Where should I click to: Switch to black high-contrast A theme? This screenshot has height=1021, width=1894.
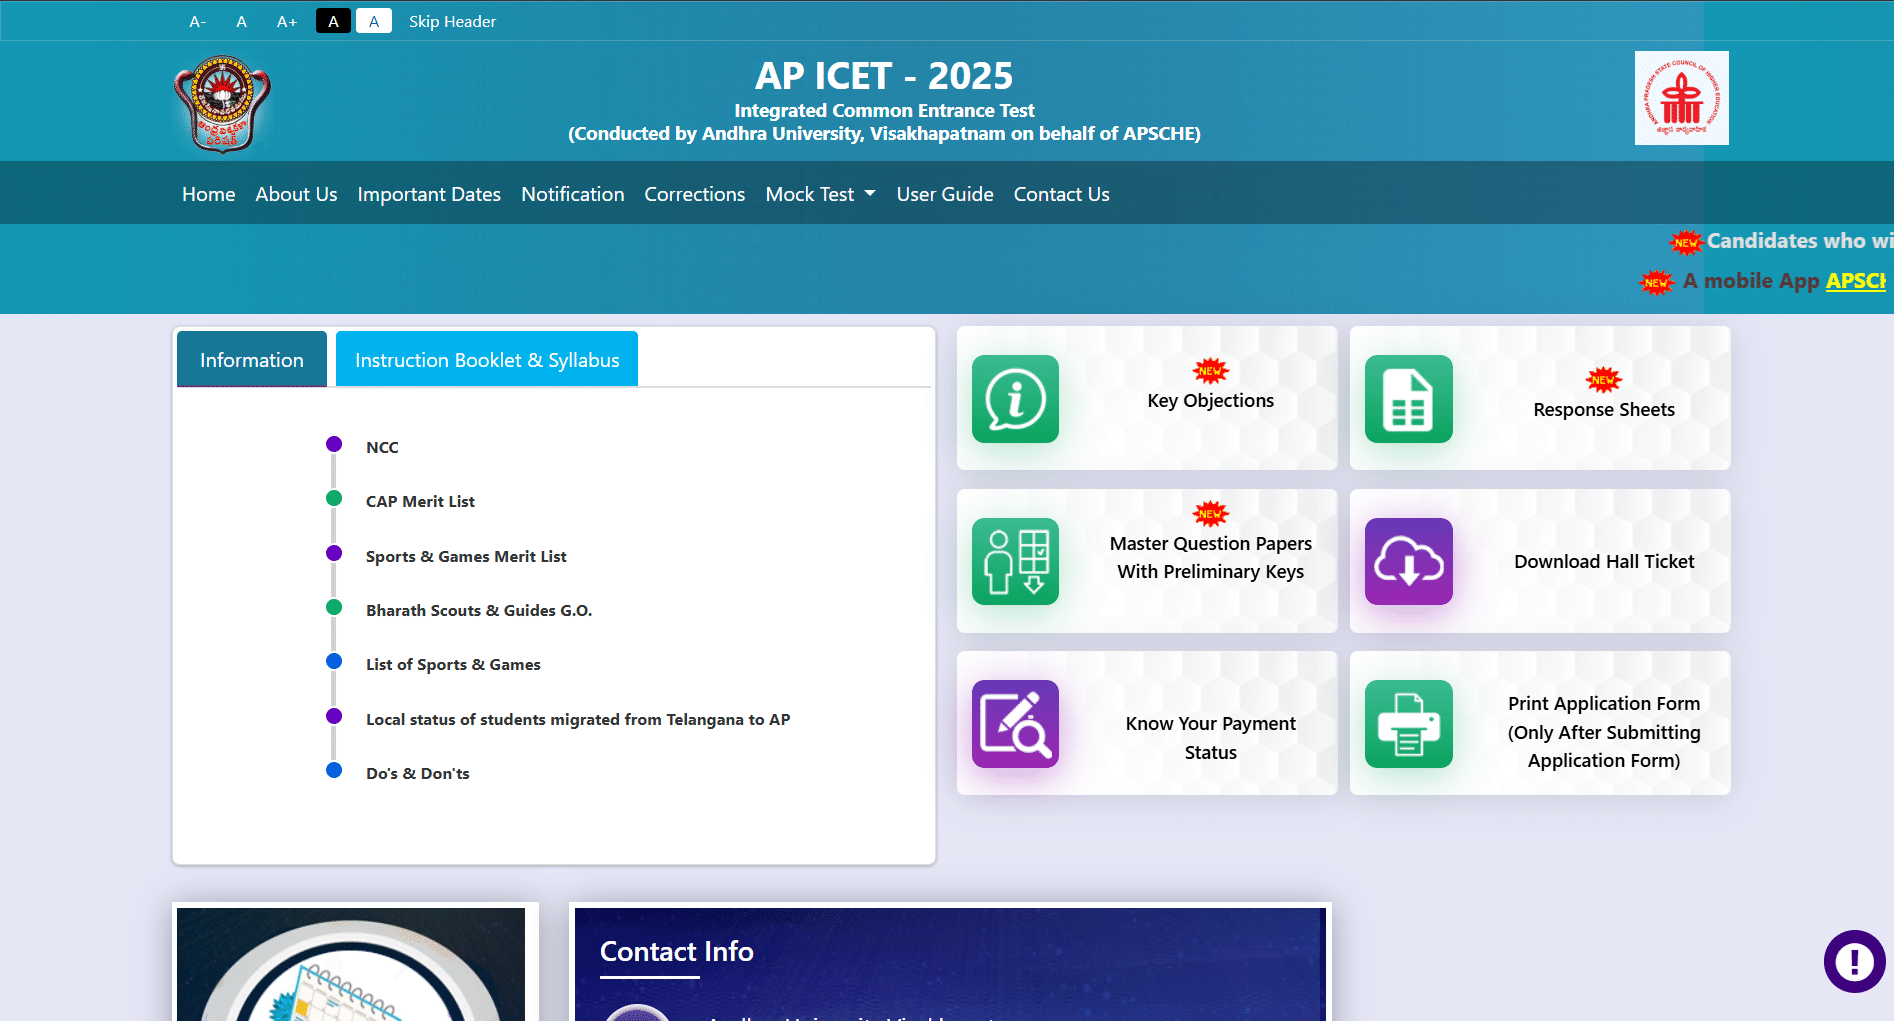(333, 21)
